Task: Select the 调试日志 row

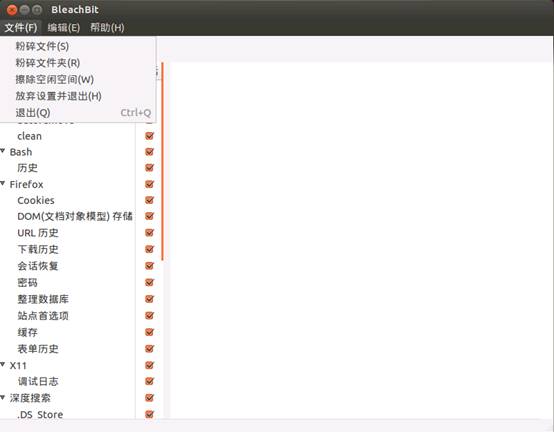Action: pos(38,381)
